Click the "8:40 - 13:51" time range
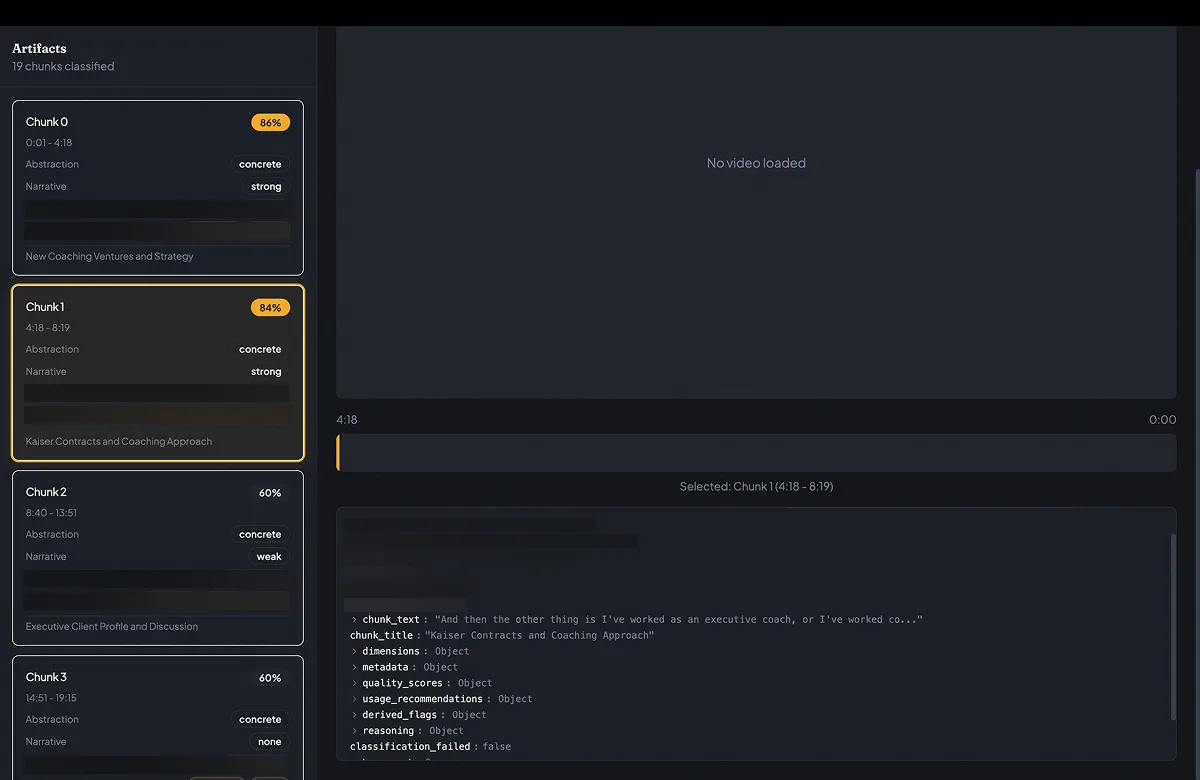The height and width of the screenshot is (780, 1200). tap(51, 513)
